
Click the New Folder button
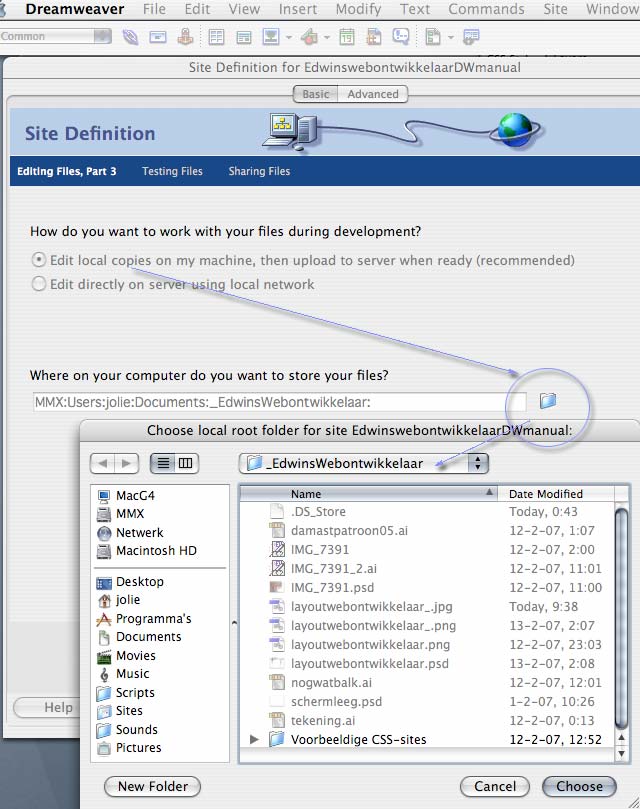tap(152, 786)
